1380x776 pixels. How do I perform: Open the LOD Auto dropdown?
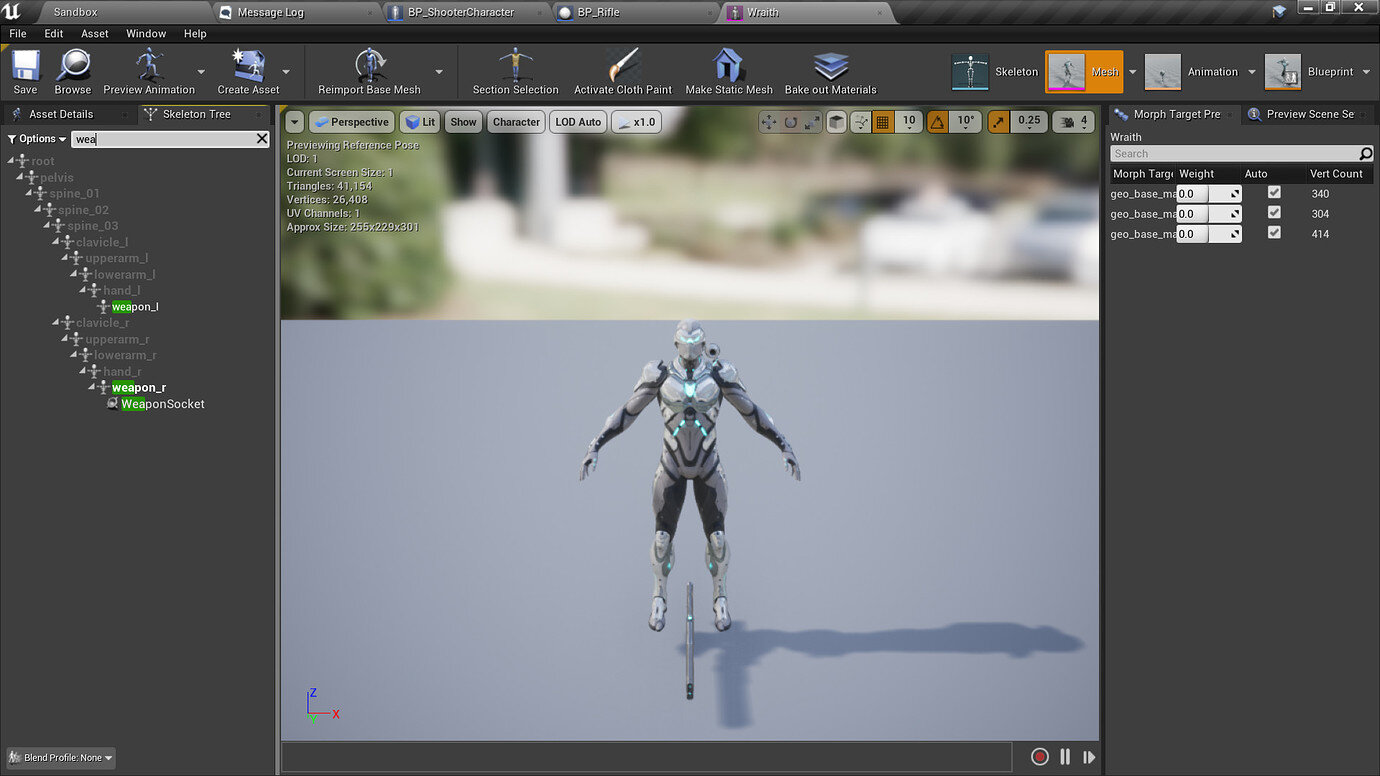(578, 122)
